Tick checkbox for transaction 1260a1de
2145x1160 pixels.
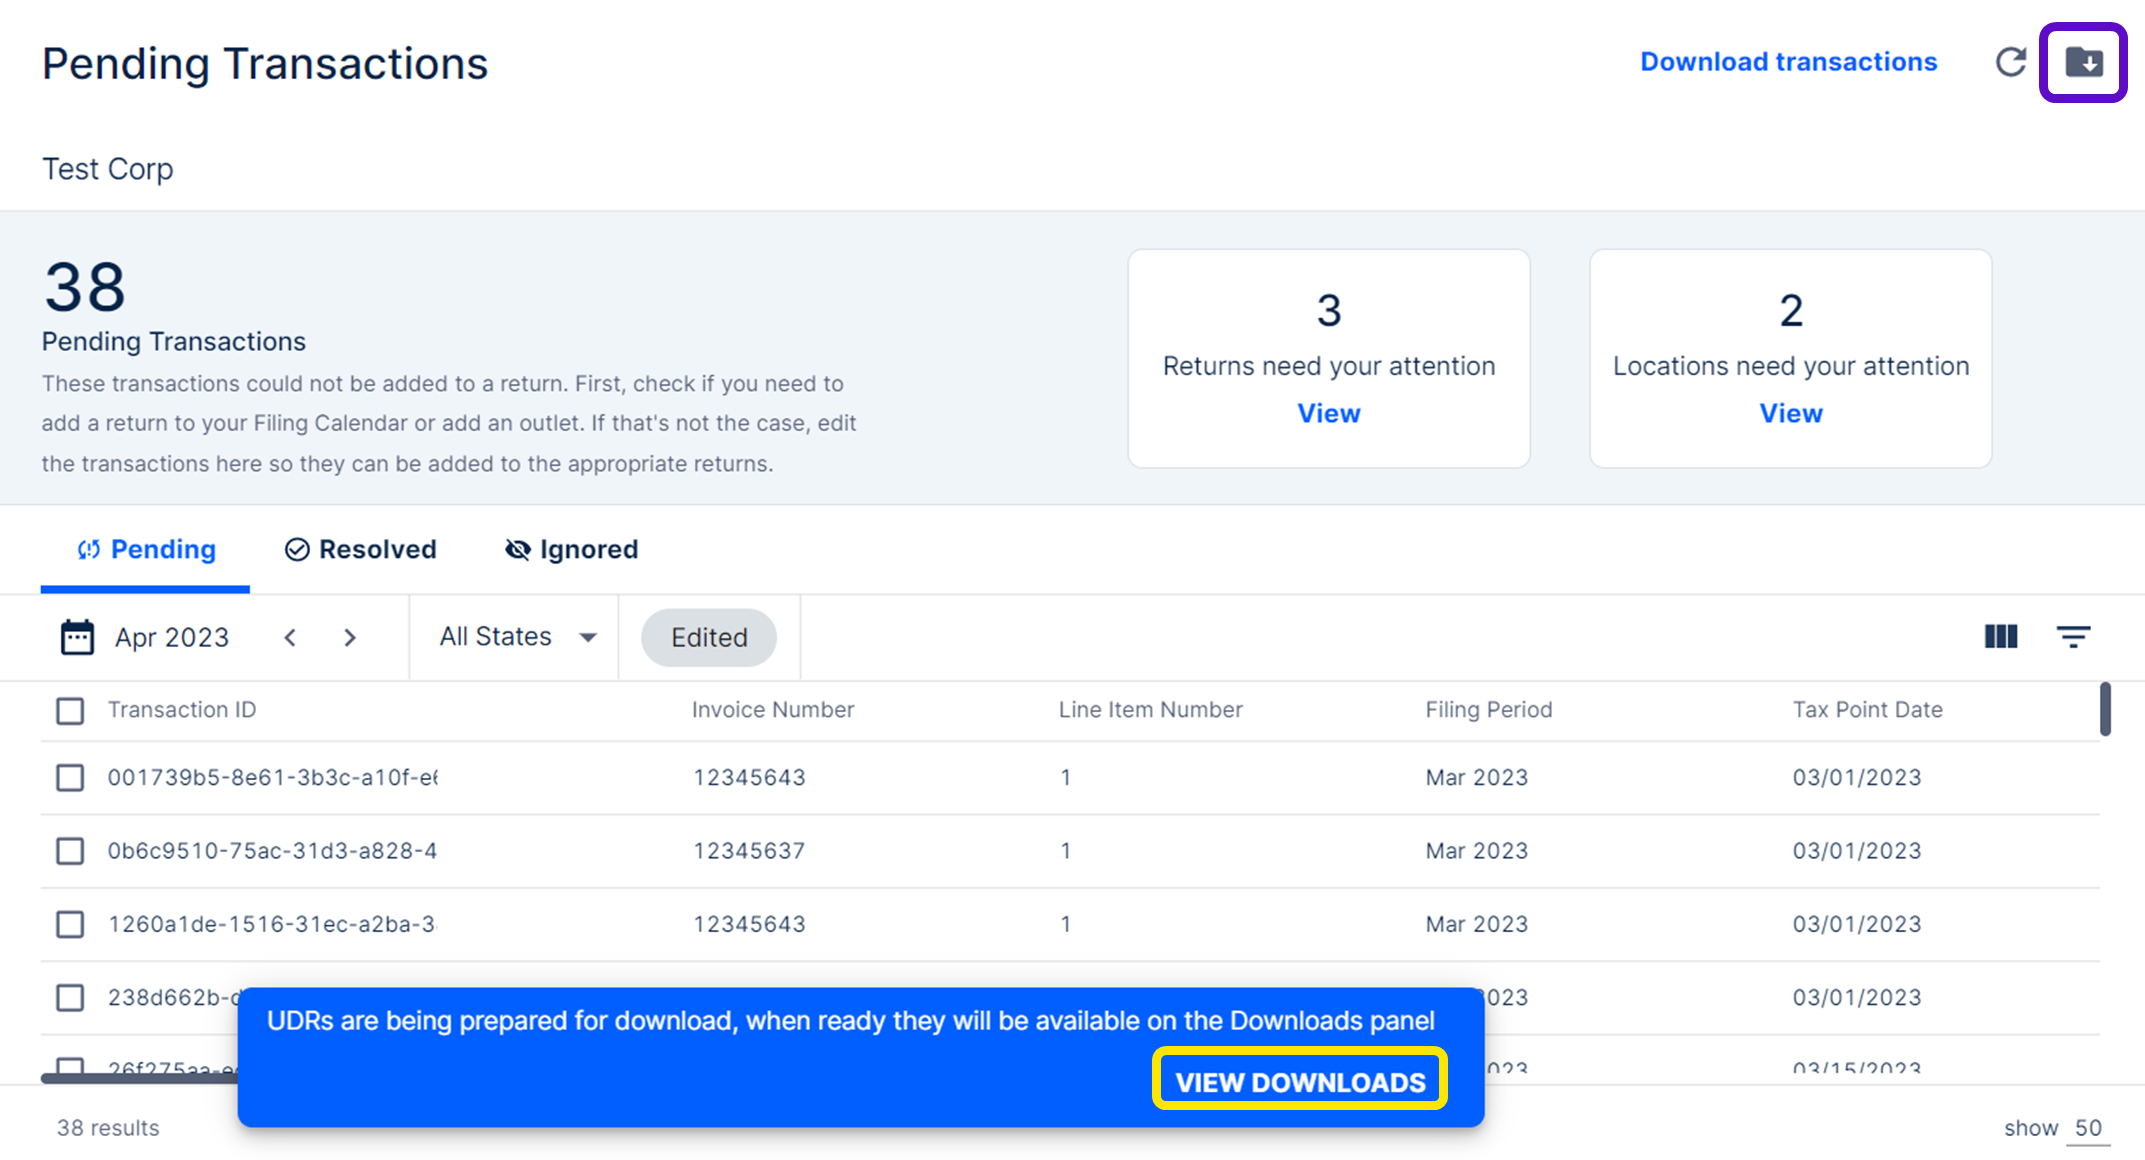pyautogui.click(x=70, y=924)
